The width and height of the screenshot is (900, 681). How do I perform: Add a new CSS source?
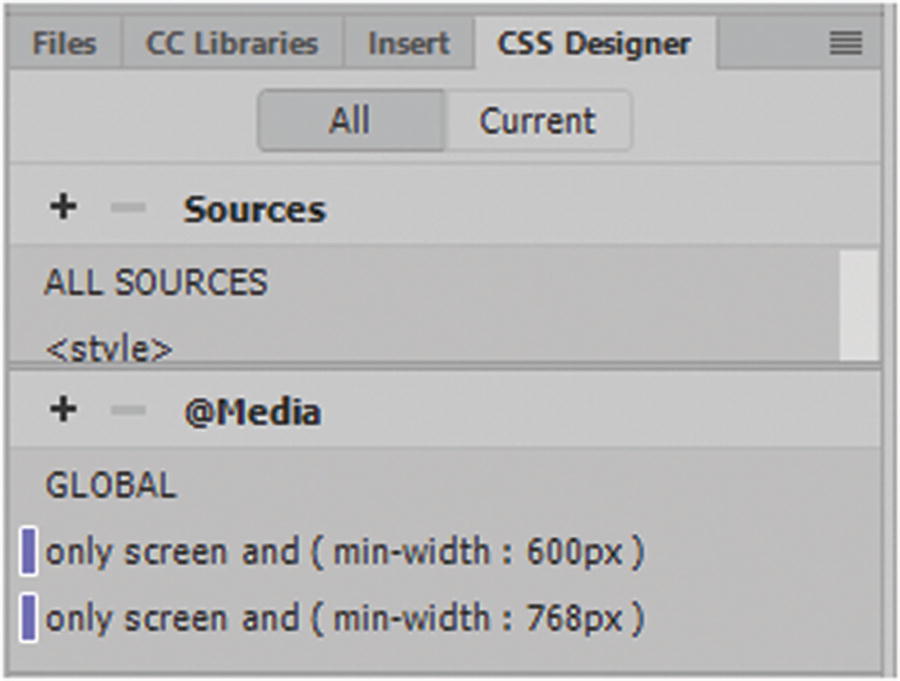tap(63, 207)
